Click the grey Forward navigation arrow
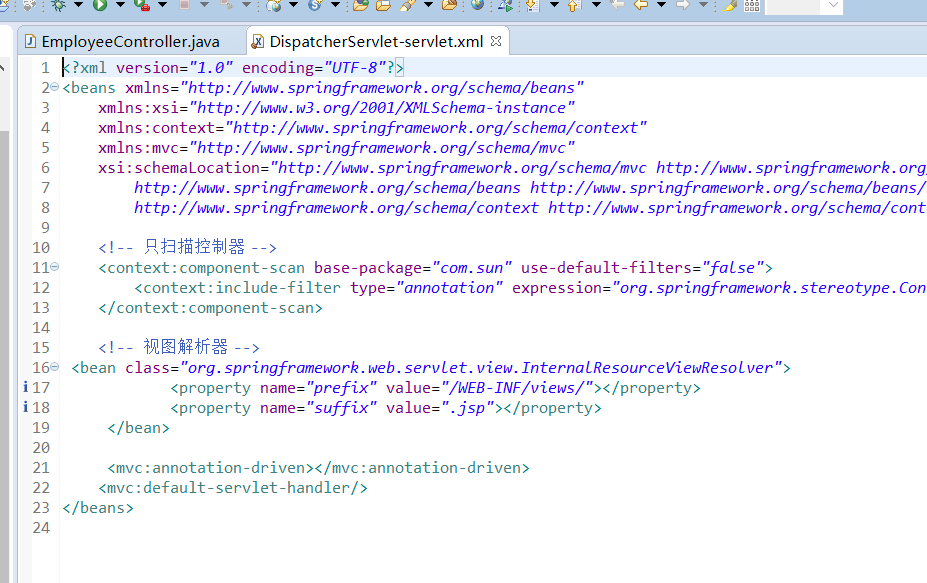Viewport: 927px width, 583px height. 682,5
